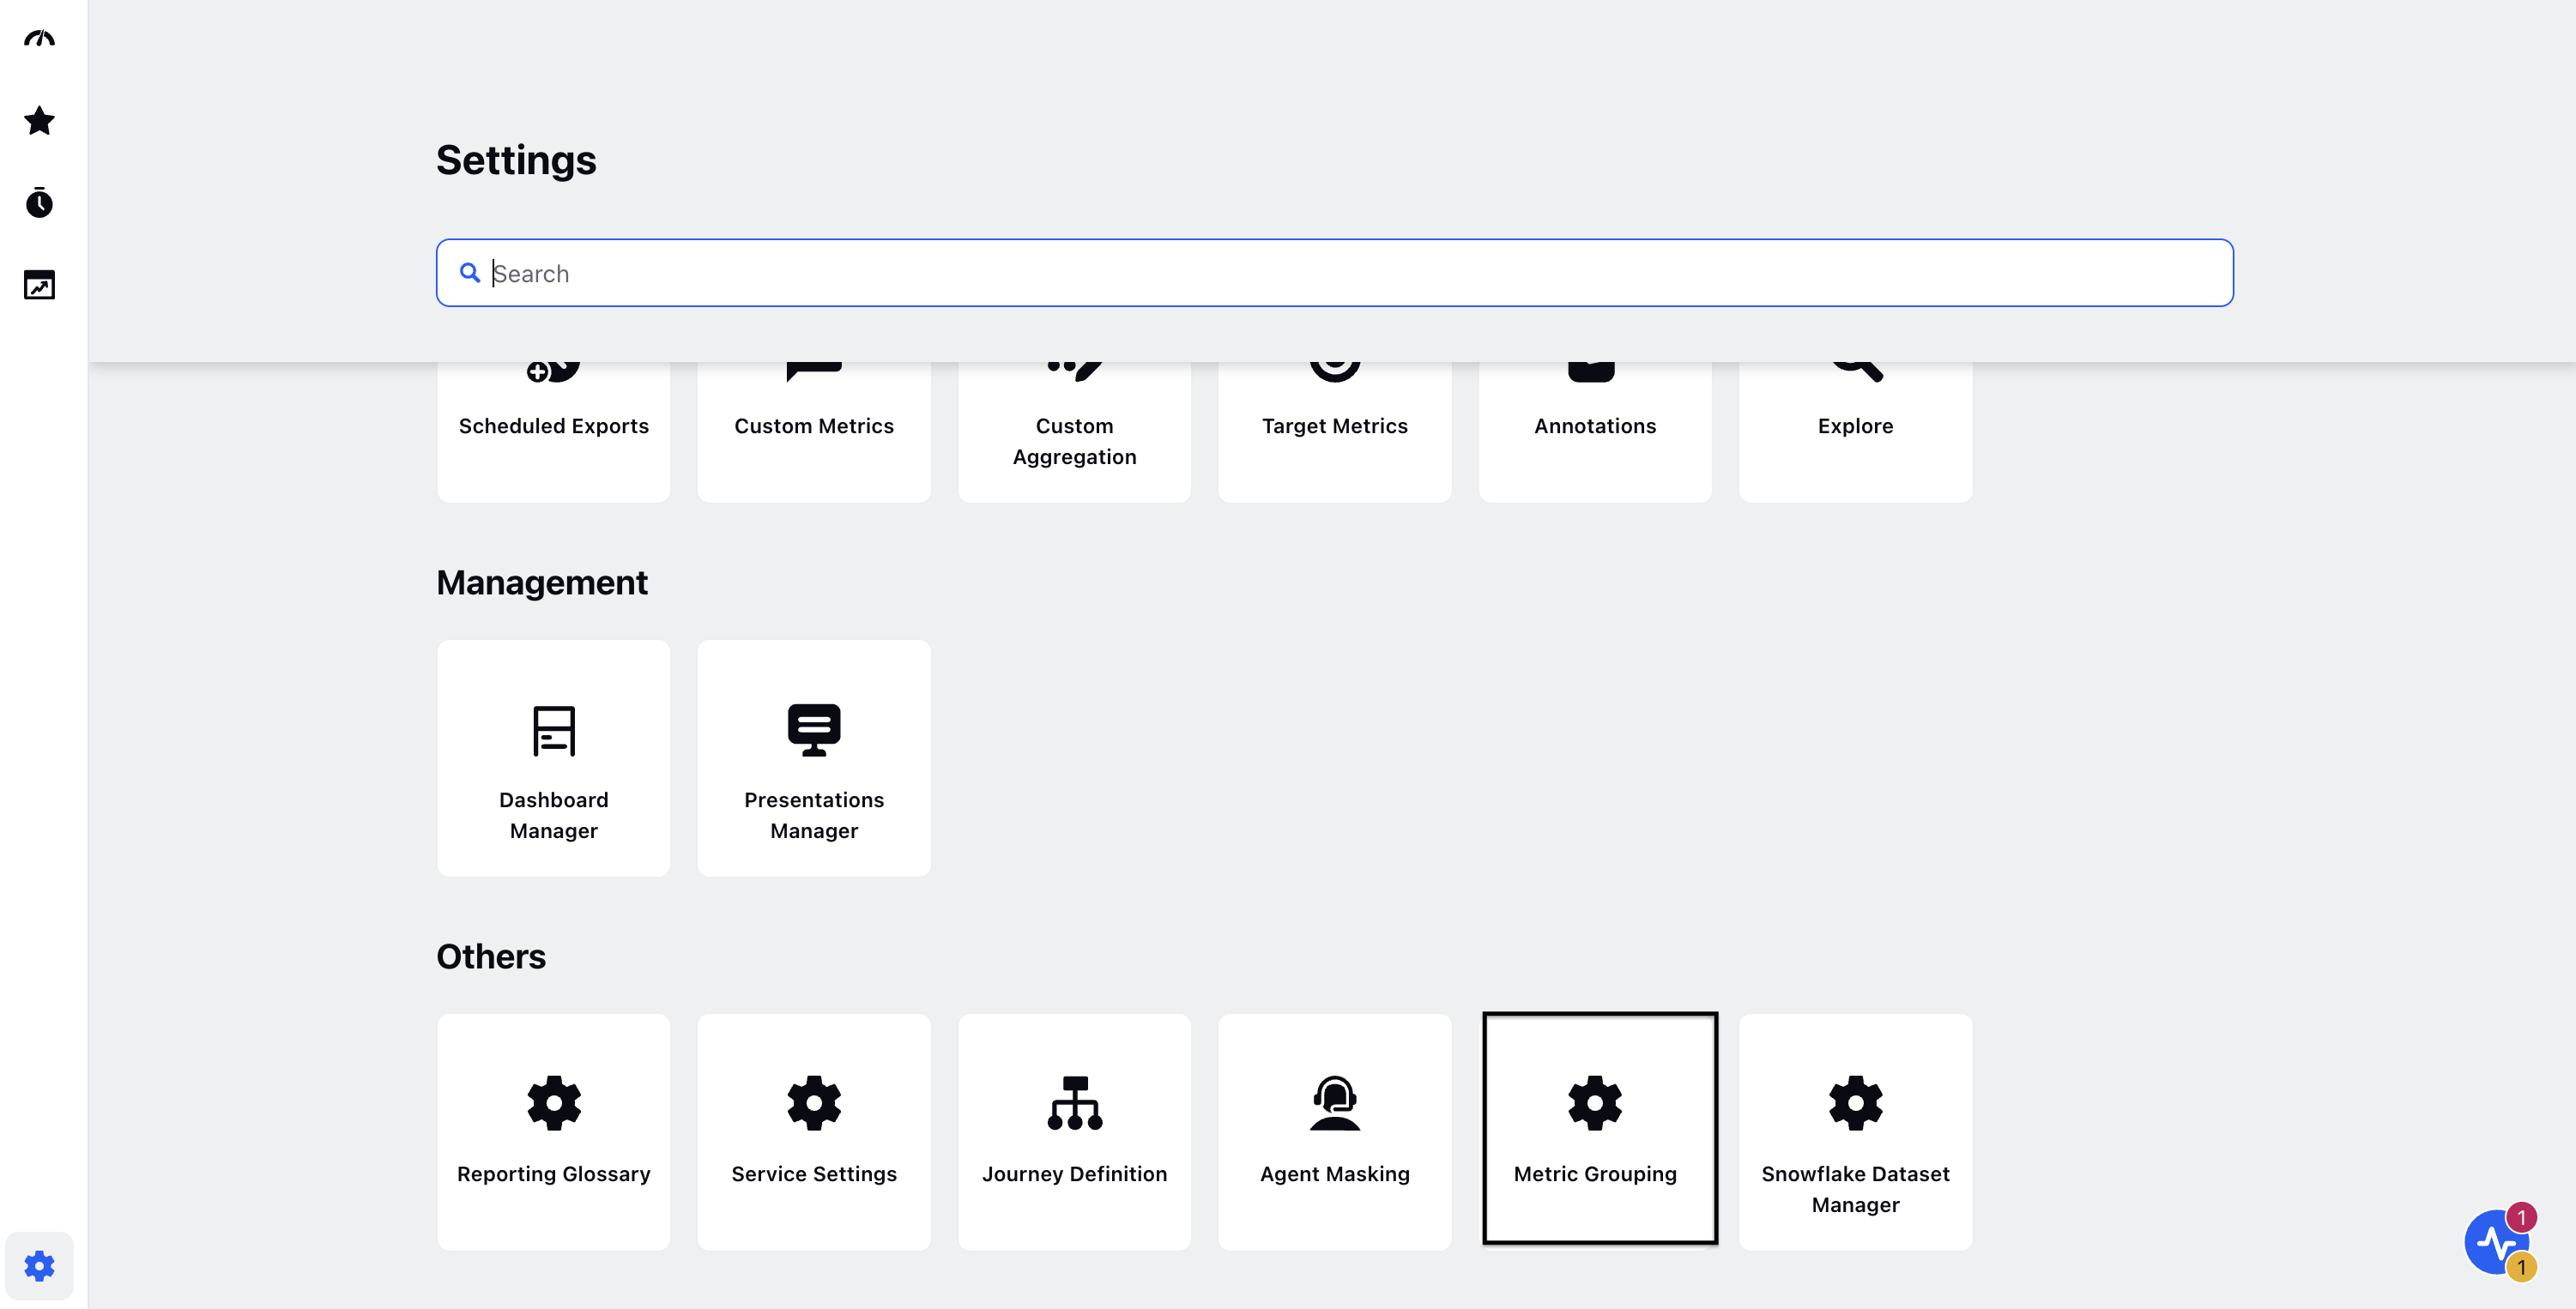Open the stopwatch icon in sidebar

click(39, 203)
